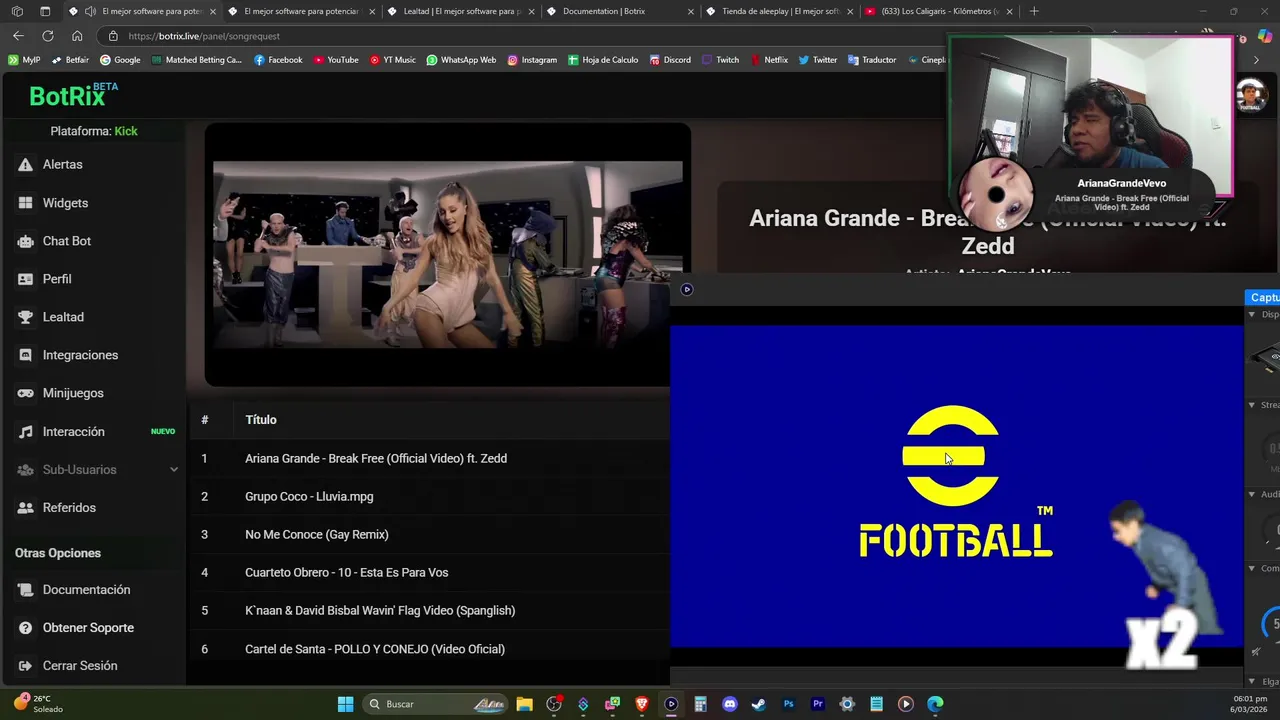Click the Cerrar Sesión logout icon

click(25, 666)
